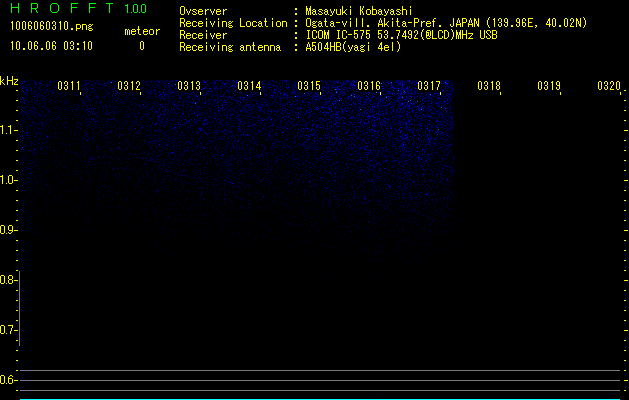The width and height of the screenshot is (629, 400).
Task: Click the version number 1.0.0
Action: pyautogui.click(x=136, y=8)
